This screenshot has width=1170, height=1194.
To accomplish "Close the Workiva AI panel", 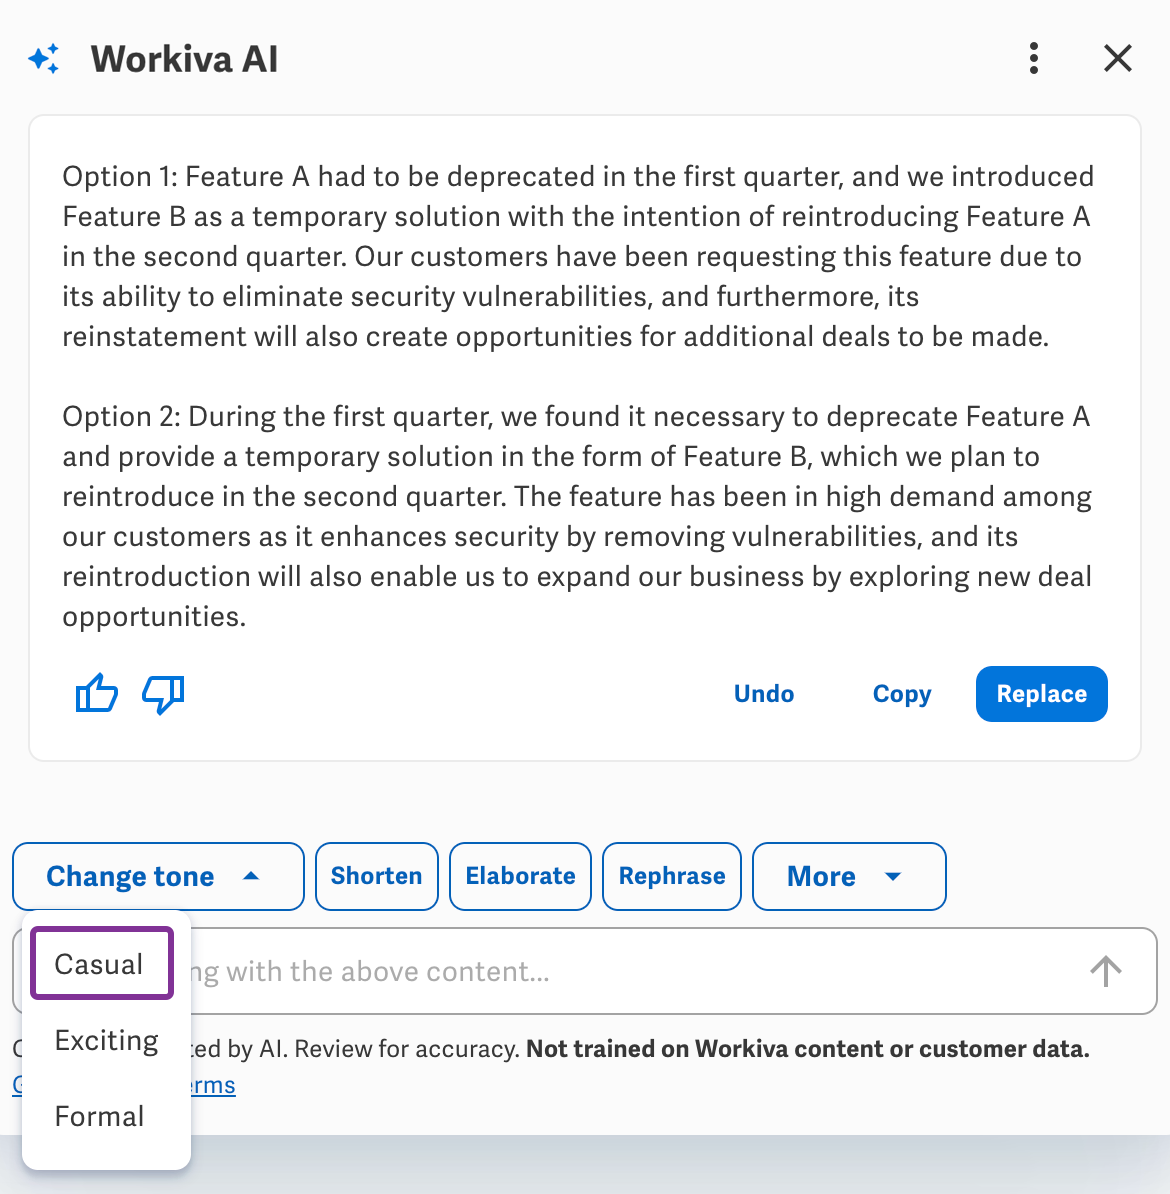I will click(x=1117, y=59).
